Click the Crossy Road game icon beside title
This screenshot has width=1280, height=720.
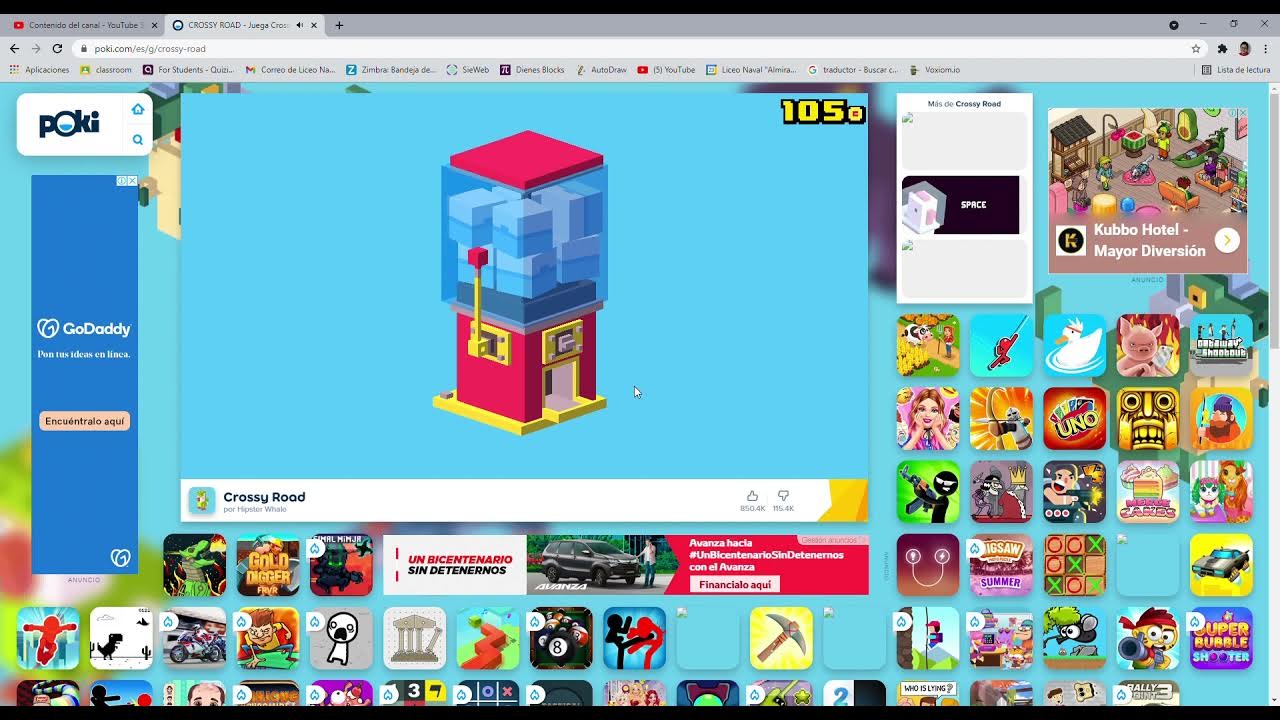tap(202, 500)
